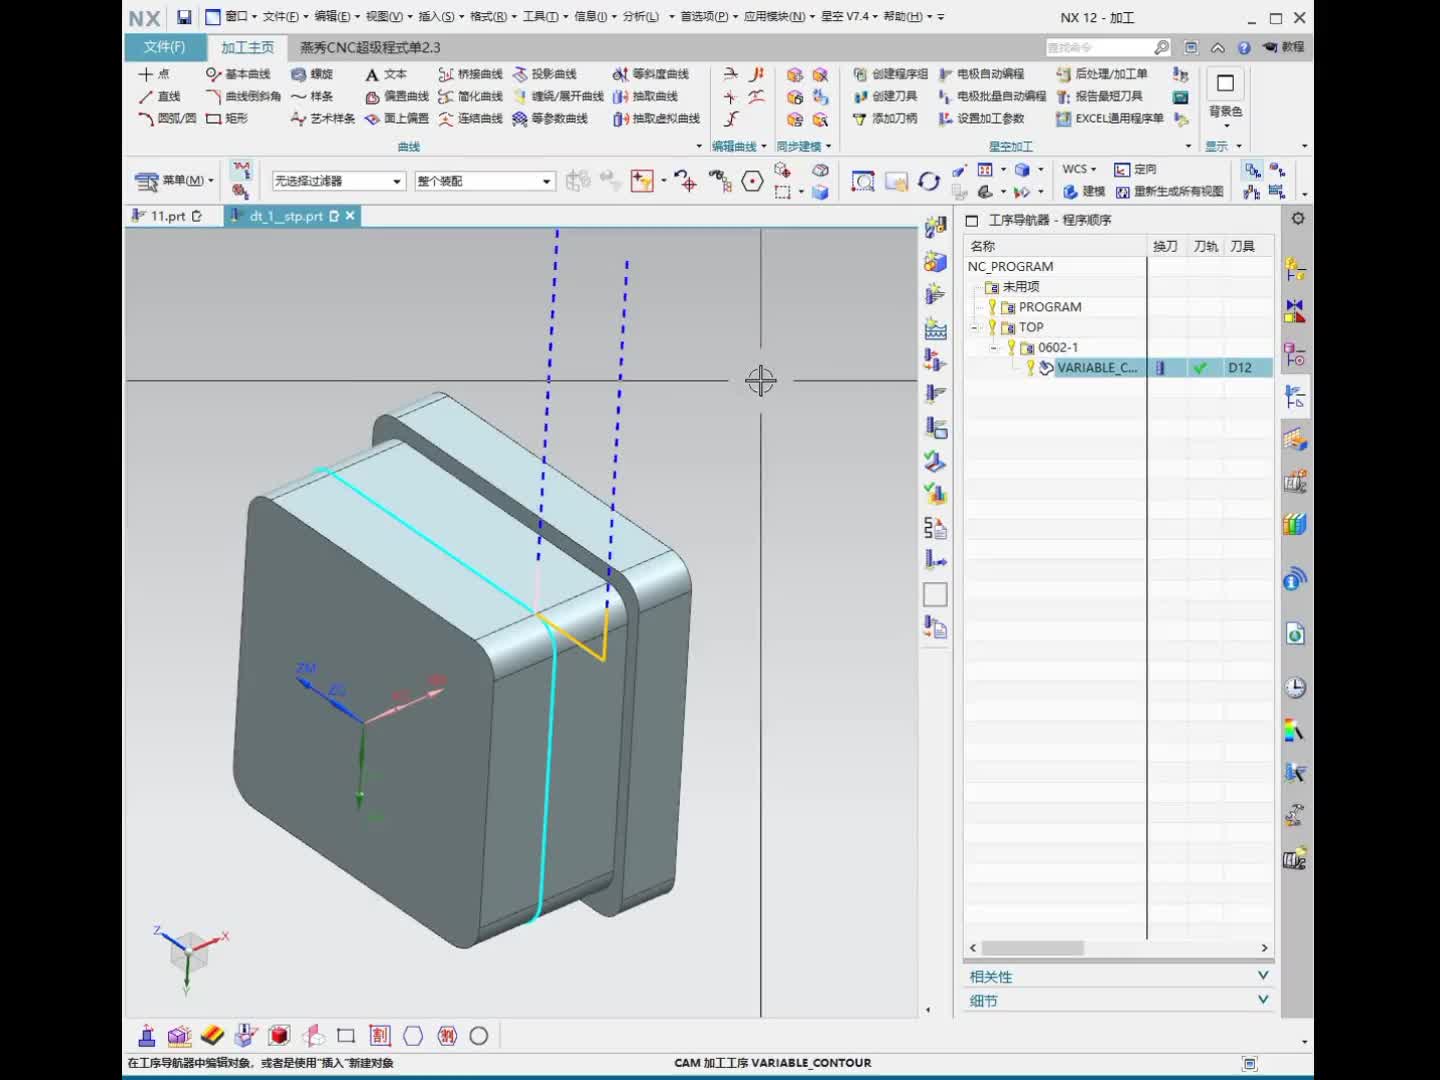Open the clock icon in right sidebar
1440x1080 pixels.
click(x=1295, y=687)
